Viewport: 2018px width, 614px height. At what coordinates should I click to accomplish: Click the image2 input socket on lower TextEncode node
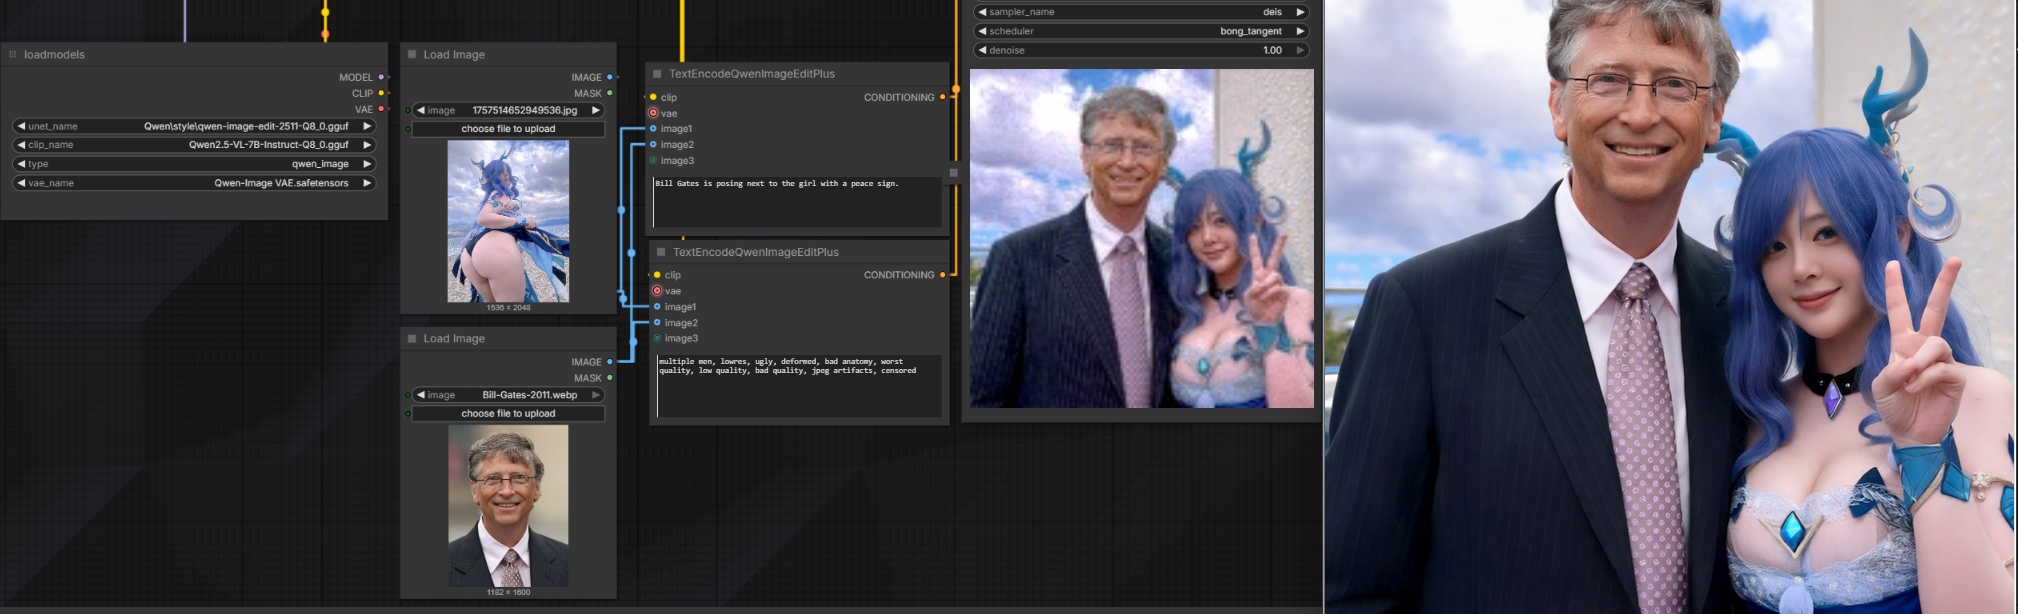[657, 322]
